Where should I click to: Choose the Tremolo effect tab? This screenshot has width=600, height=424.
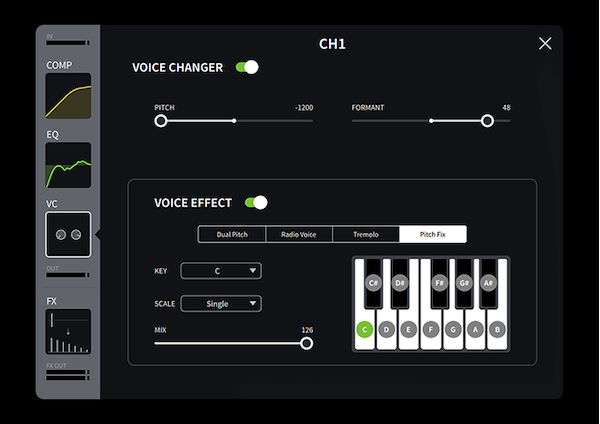tap(366, 235)
